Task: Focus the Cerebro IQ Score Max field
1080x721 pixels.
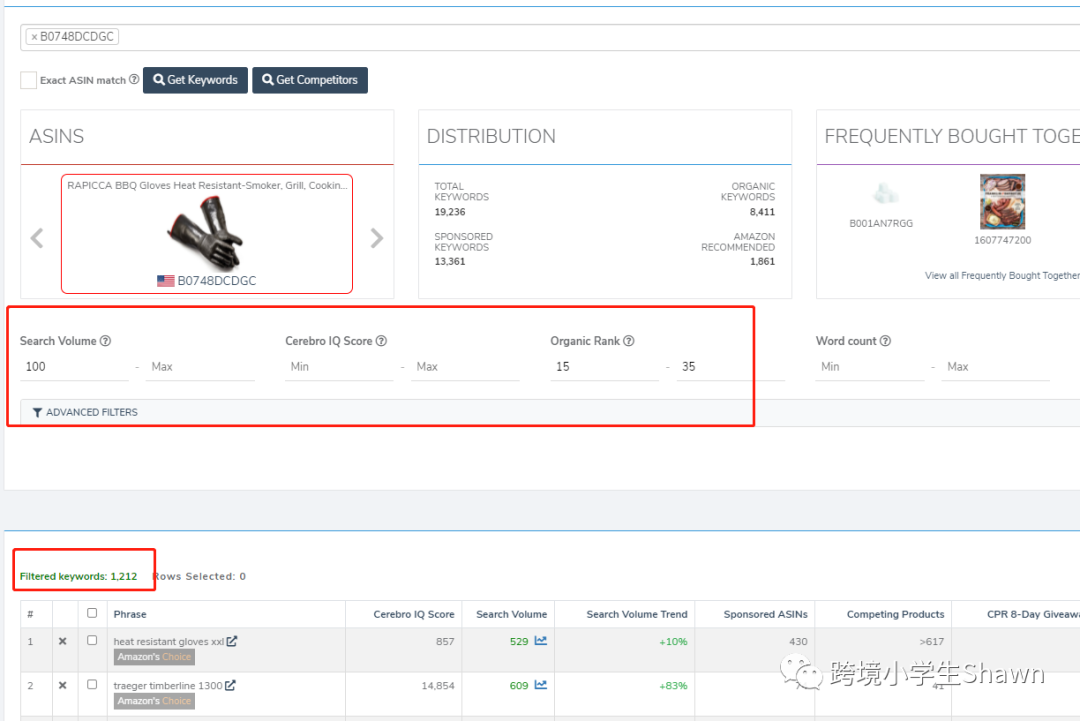Action: click(466, 367)
